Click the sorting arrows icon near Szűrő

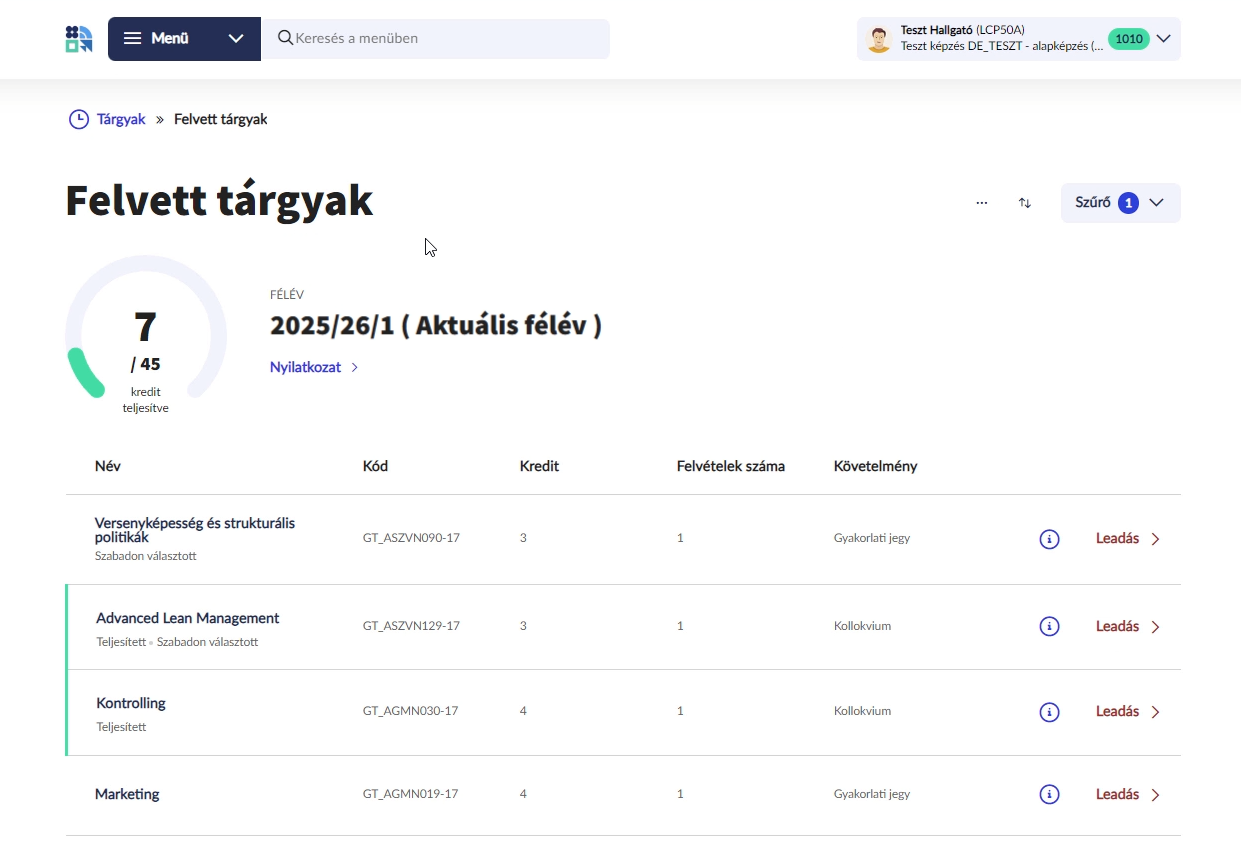pos(1024,202)
